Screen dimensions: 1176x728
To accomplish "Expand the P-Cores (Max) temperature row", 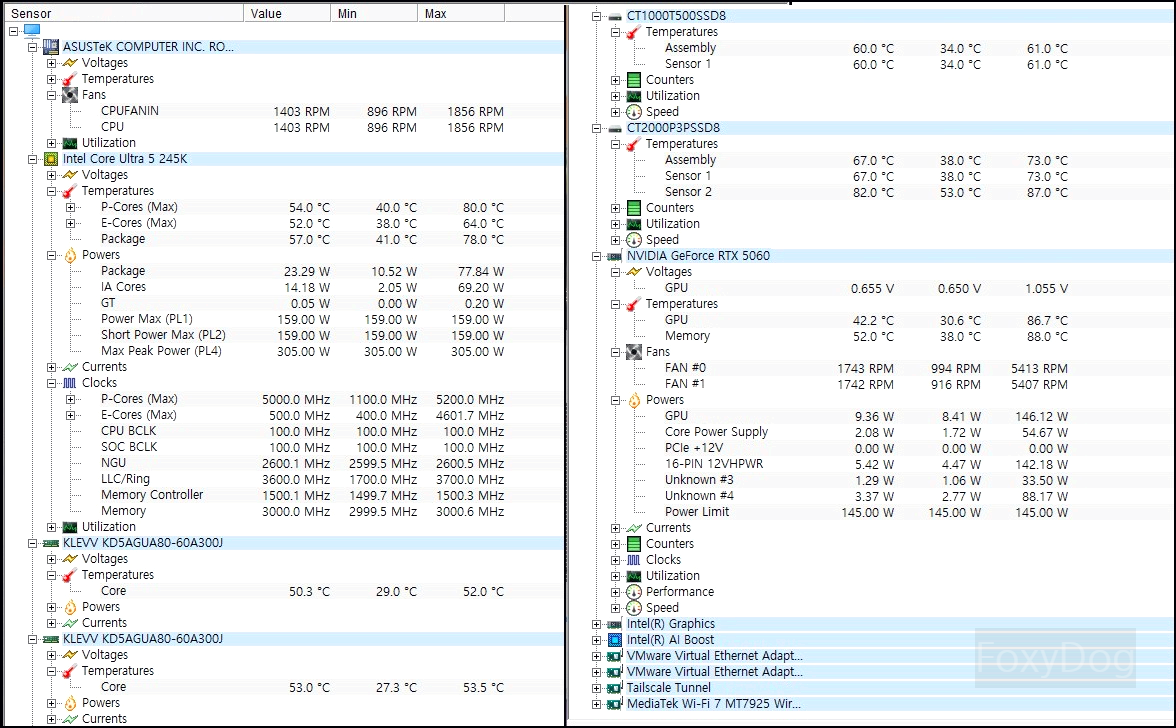I will click(70, 207).
